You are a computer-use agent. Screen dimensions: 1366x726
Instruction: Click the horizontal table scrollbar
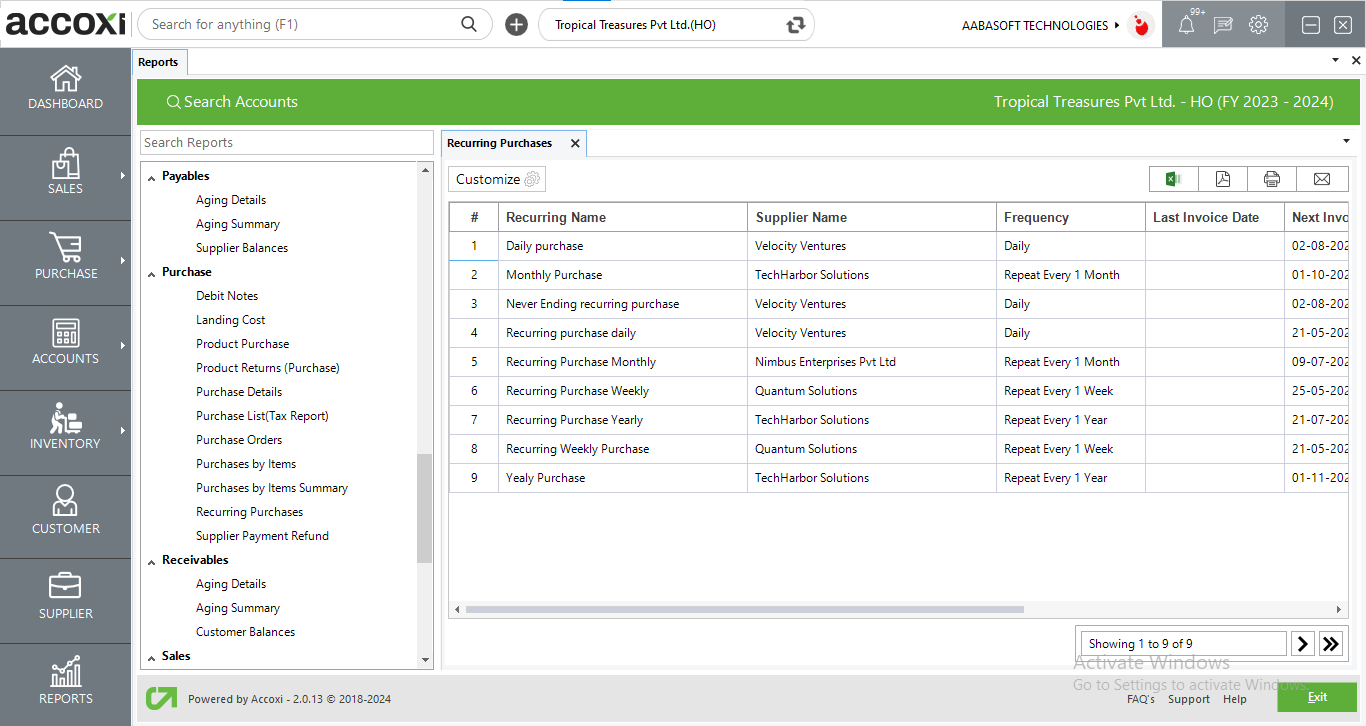744,609
